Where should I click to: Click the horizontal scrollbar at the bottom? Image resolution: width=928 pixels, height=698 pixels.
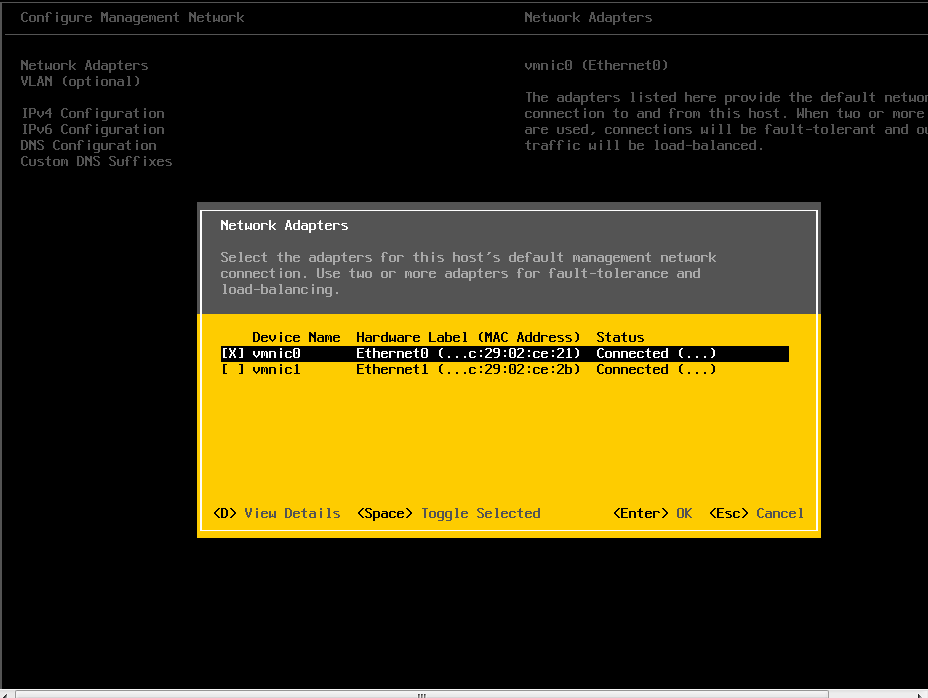click(420, 692)
